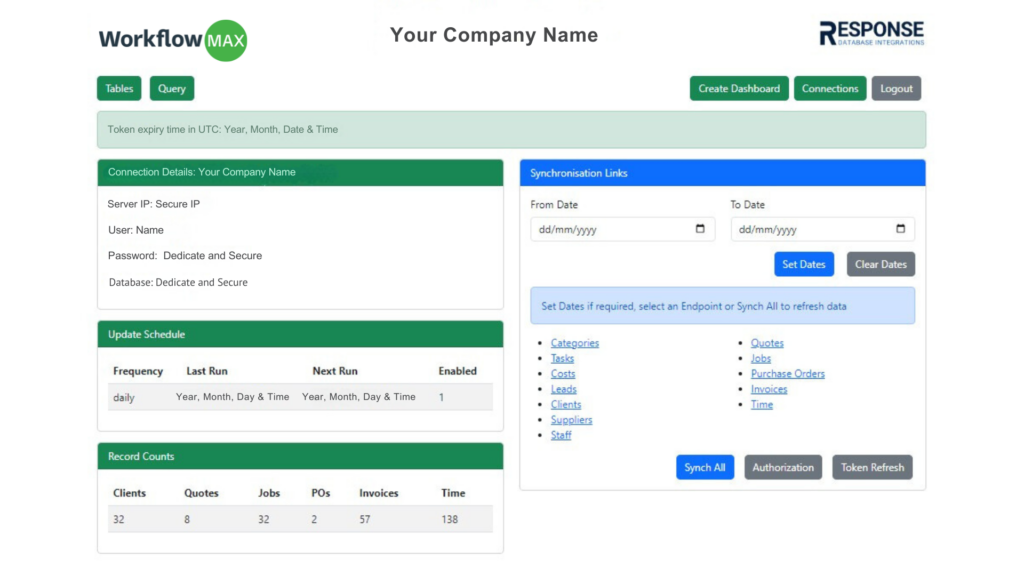
Task: Sync the Categories endpoint link
Action: [575, 343]
